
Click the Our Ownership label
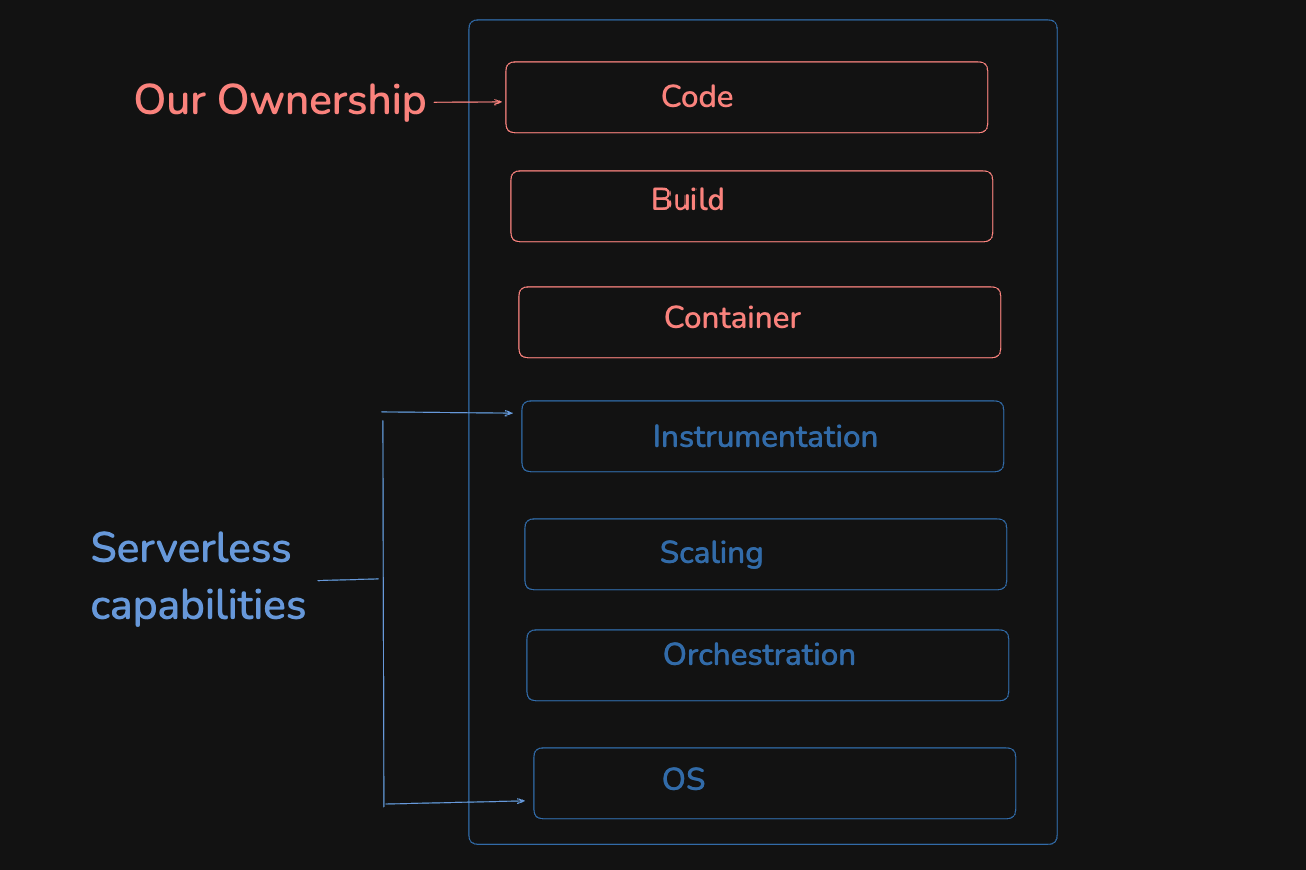[x=280, y=99]
